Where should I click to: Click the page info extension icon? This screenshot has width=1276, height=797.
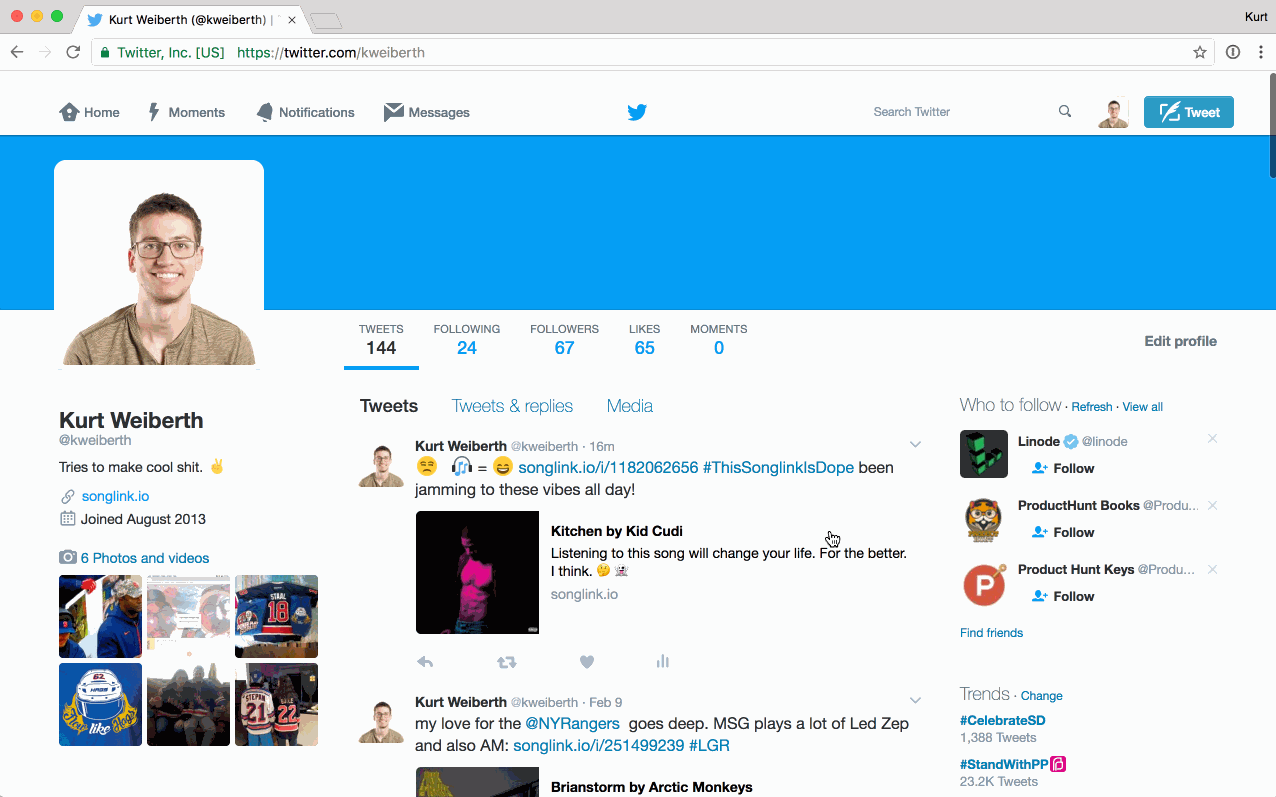click(x=1233, y=52)
